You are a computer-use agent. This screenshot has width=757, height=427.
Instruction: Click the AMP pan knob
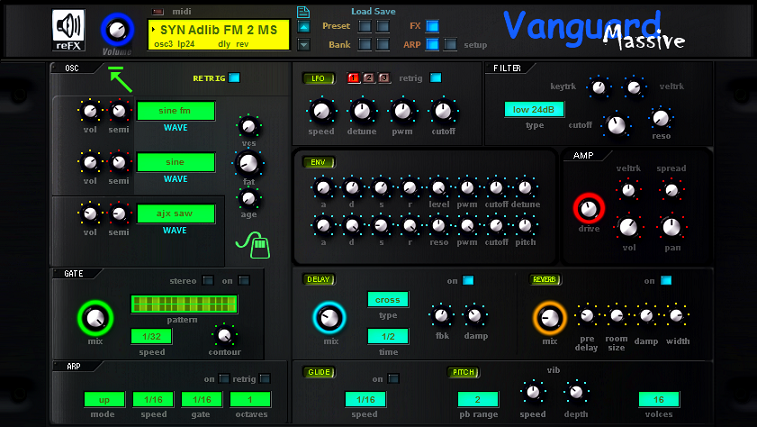(671, 227)
